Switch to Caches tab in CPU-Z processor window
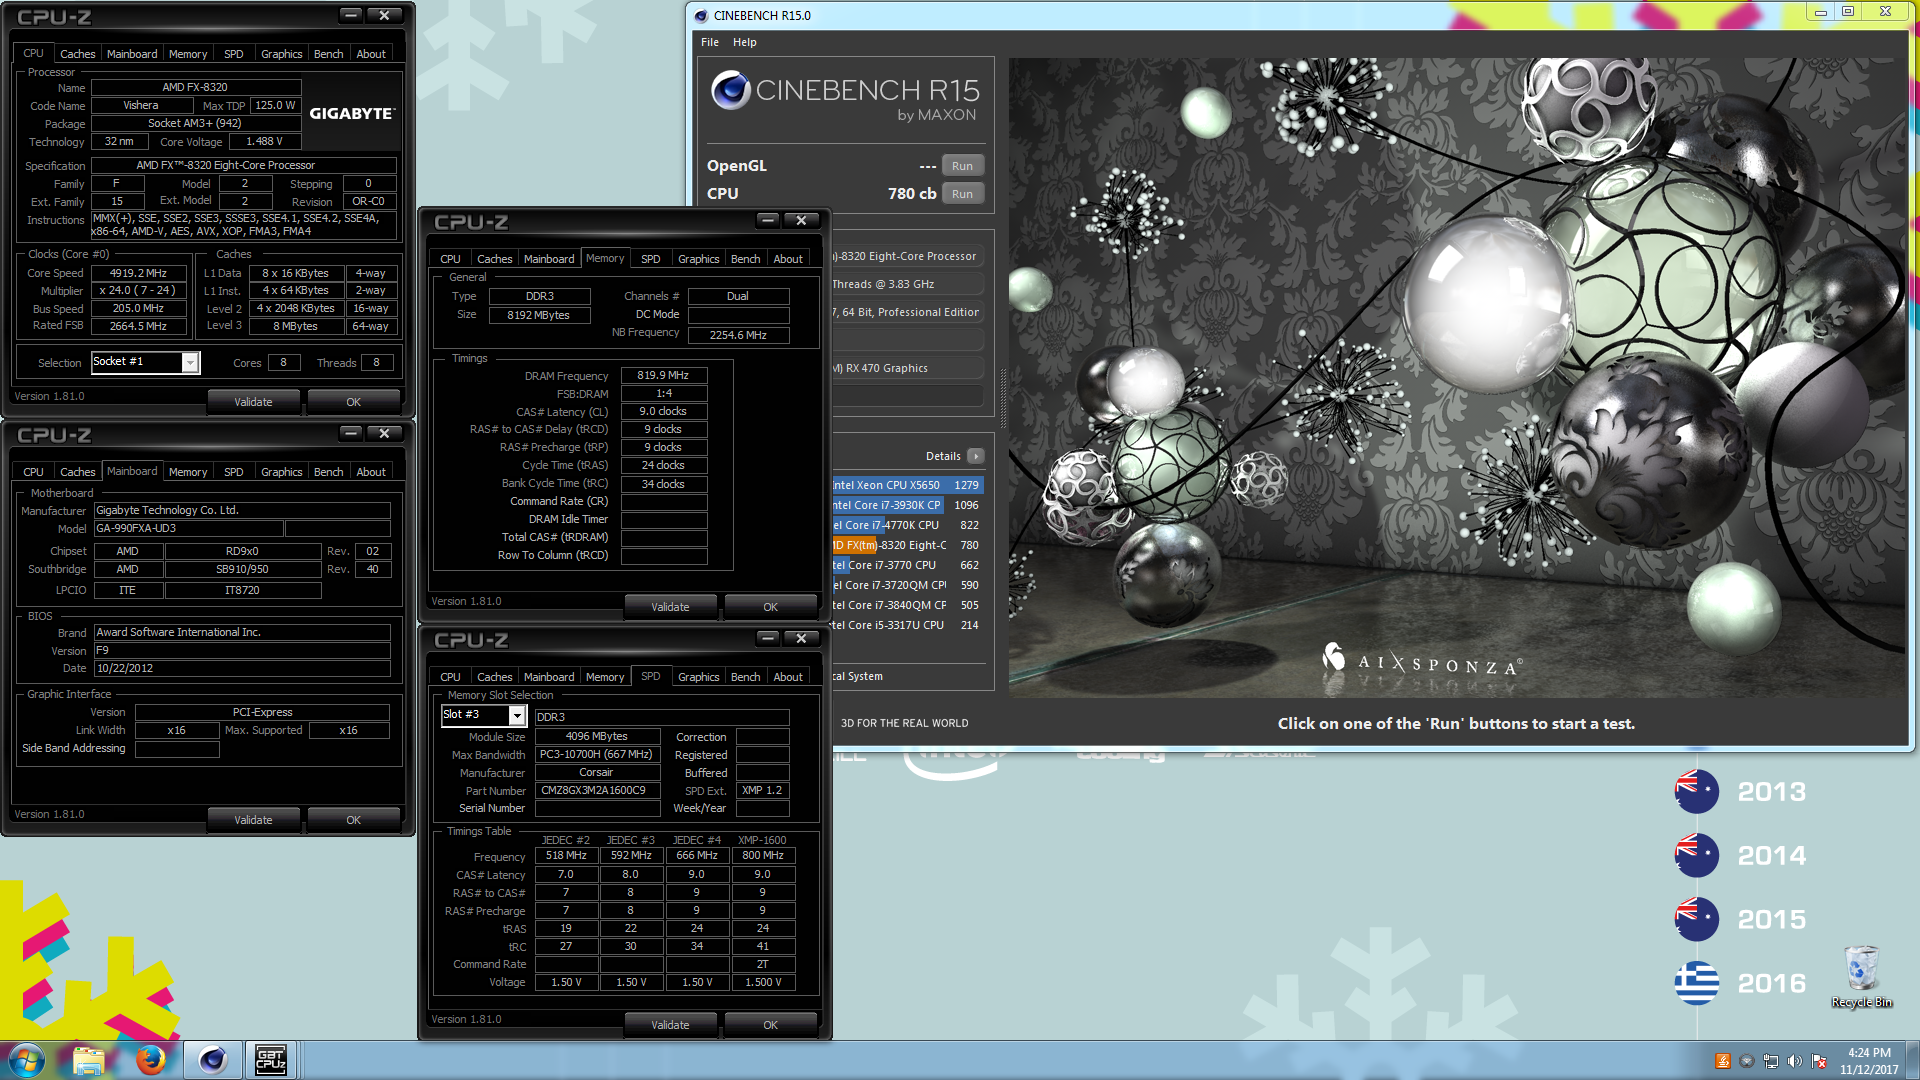Screen dimensions: 1920x1080 (x=77, y=54)
